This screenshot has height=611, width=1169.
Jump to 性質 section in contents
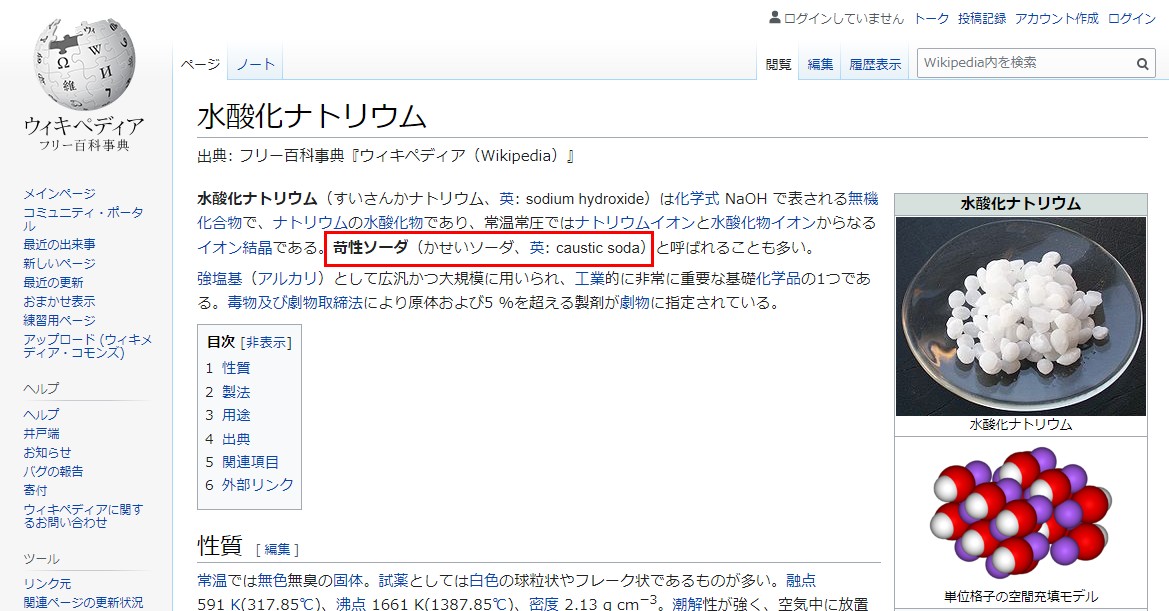(236, 368)
